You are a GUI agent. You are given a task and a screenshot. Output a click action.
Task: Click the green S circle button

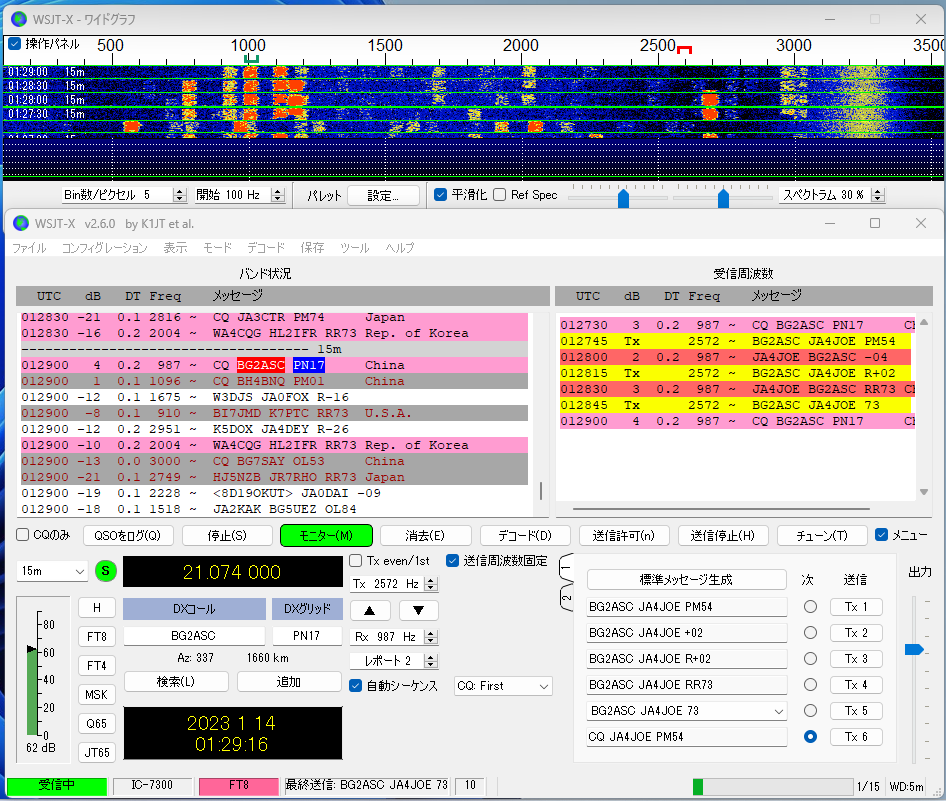[x=106, y=571]
